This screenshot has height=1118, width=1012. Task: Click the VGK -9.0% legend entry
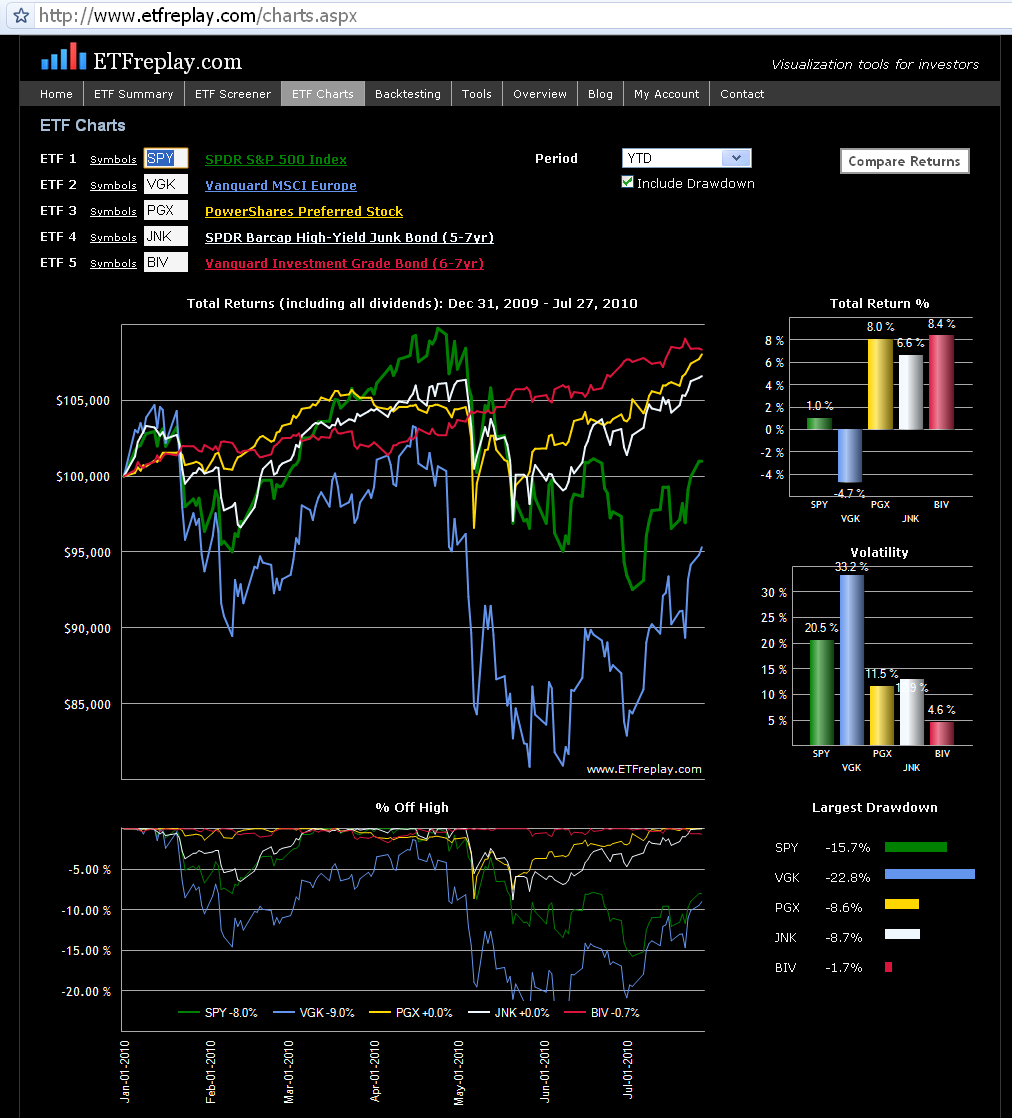[314, 1012]
